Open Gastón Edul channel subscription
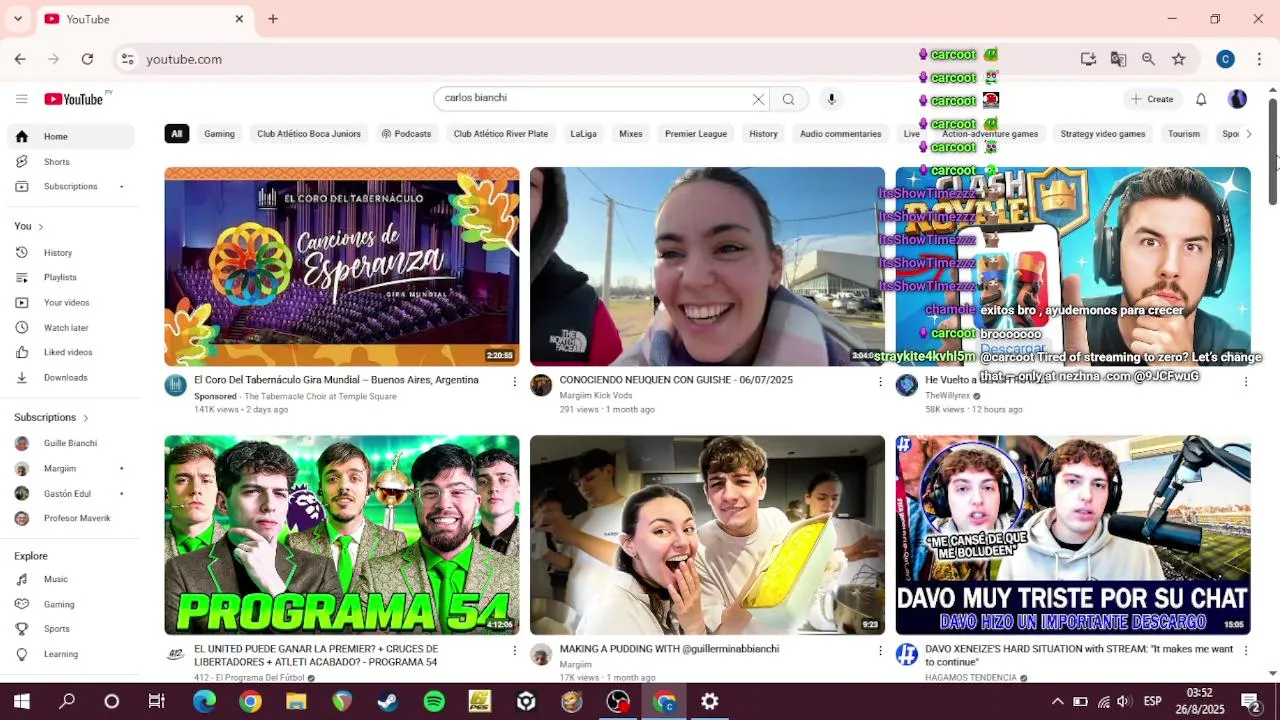Screen dimensions: 1280x720 coord(70,494)
